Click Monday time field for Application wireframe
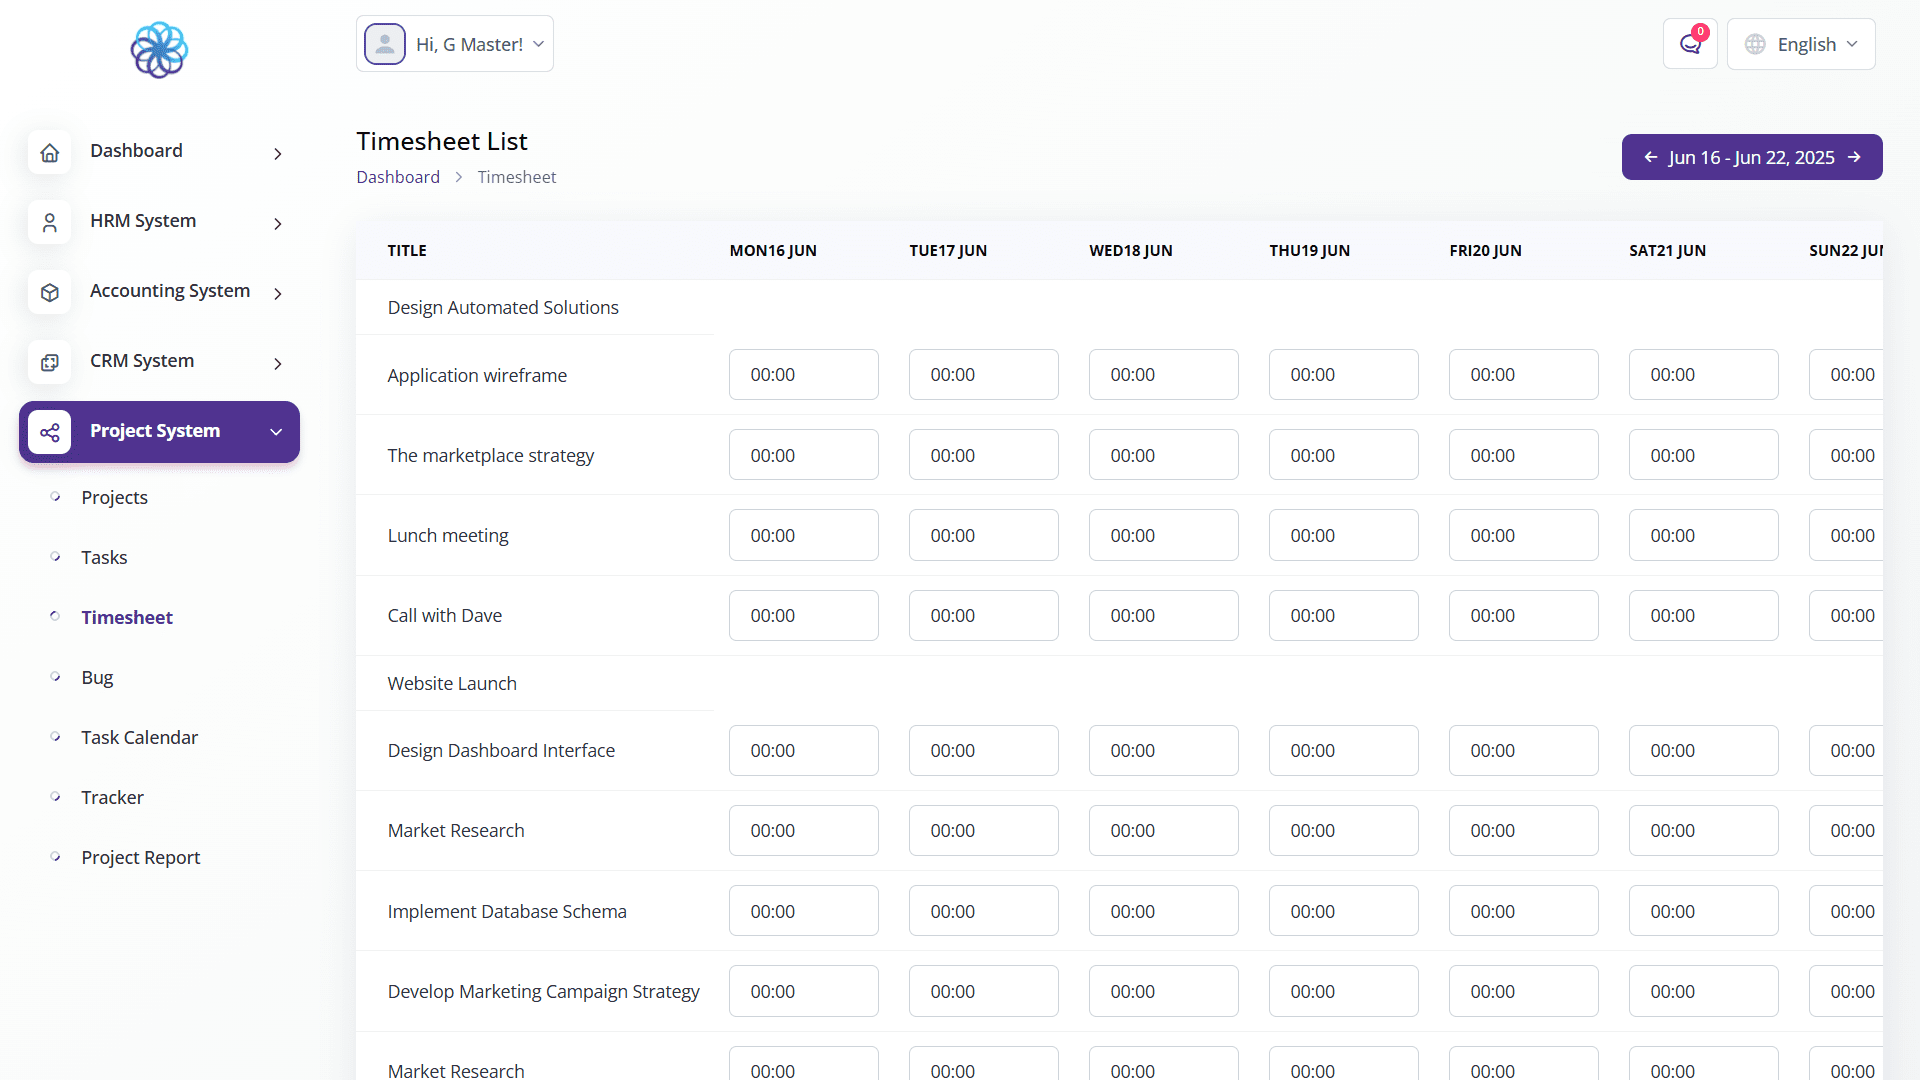This screenshot has height=1080, width=1920. pos(803,375)
